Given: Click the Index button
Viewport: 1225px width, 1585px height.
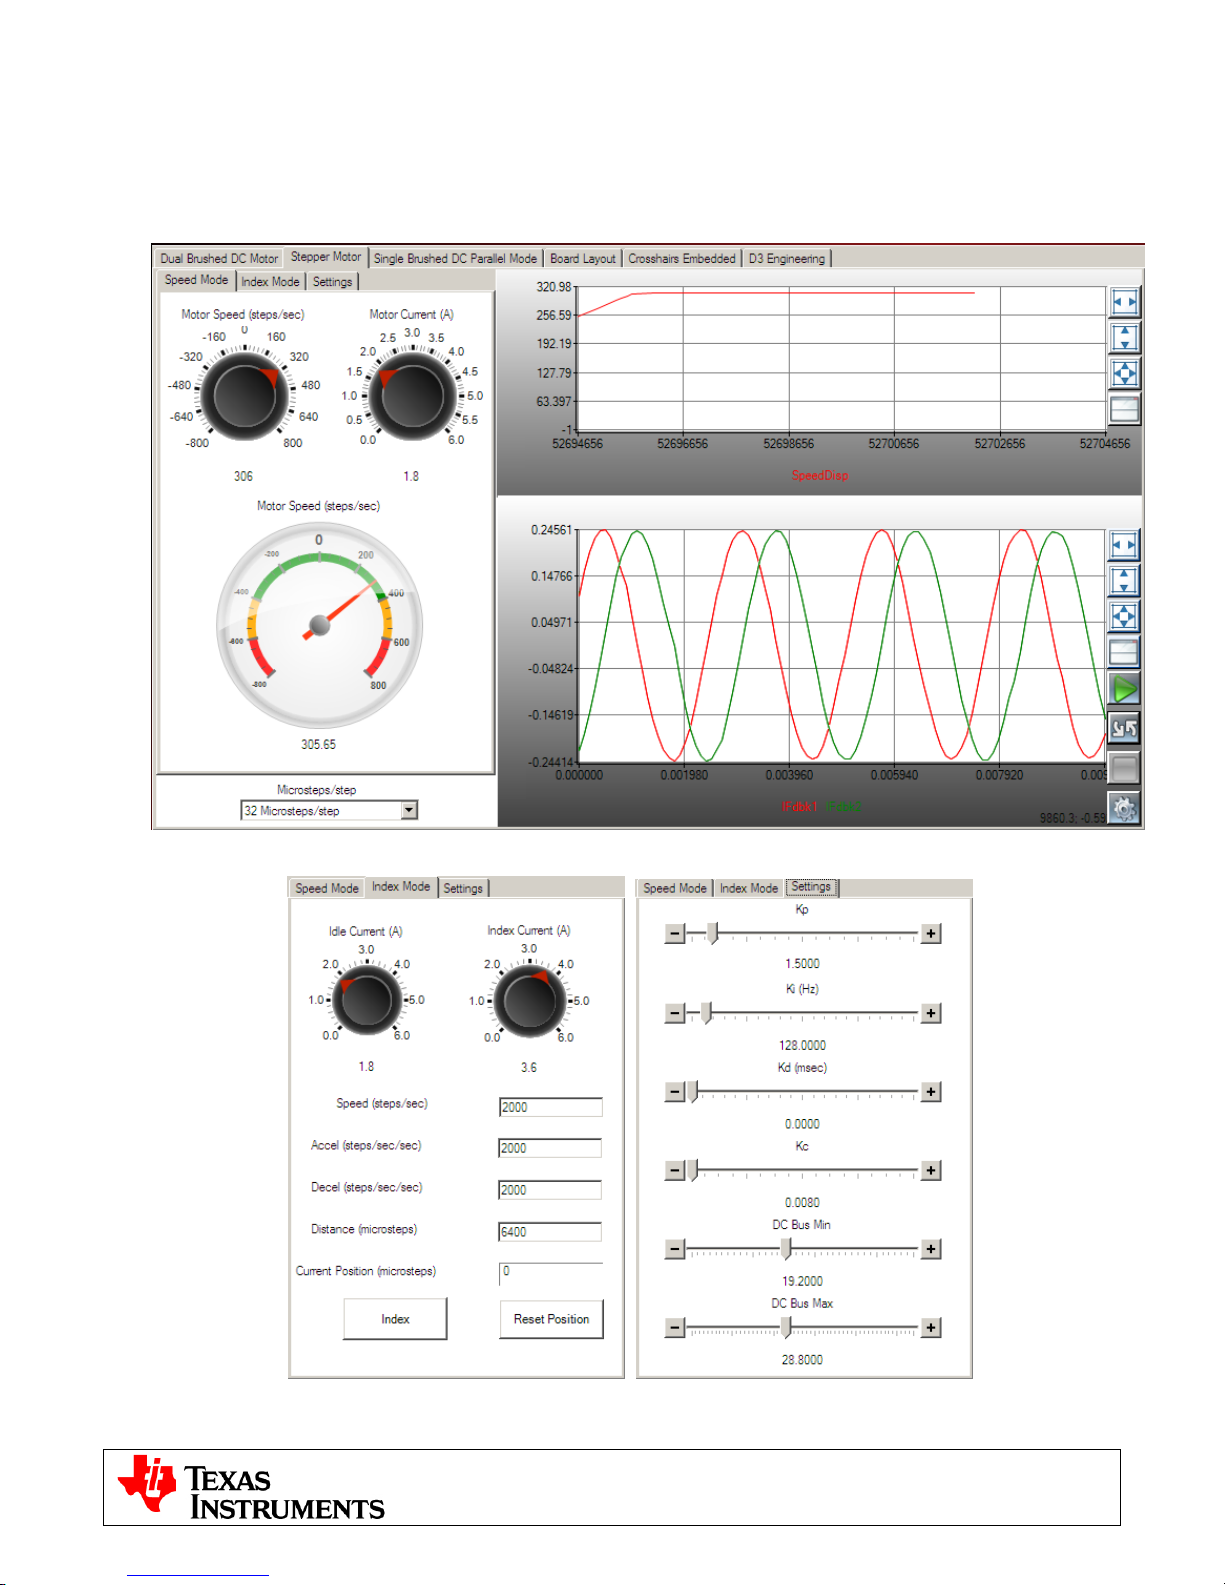Looking at the screenshot, I should pyautogui.click(x=395, y=1319).
